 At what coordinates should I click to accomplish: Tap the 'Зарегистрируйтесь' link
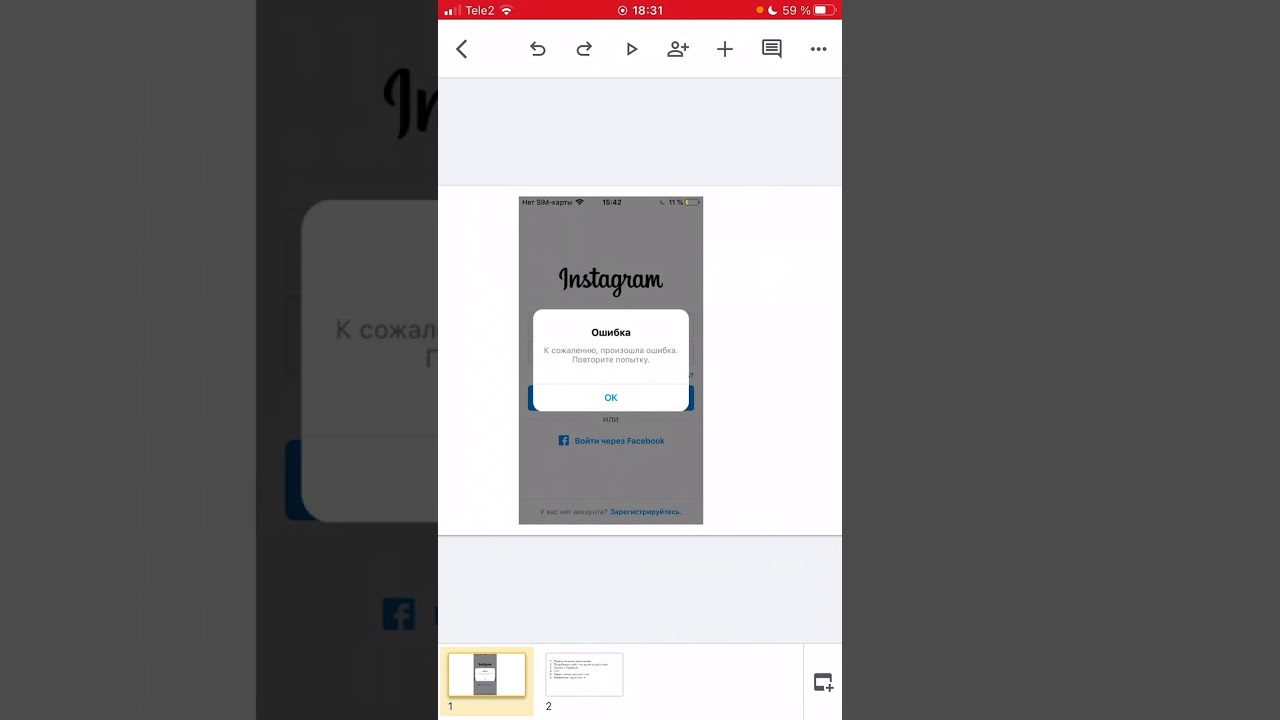[646, 512]
